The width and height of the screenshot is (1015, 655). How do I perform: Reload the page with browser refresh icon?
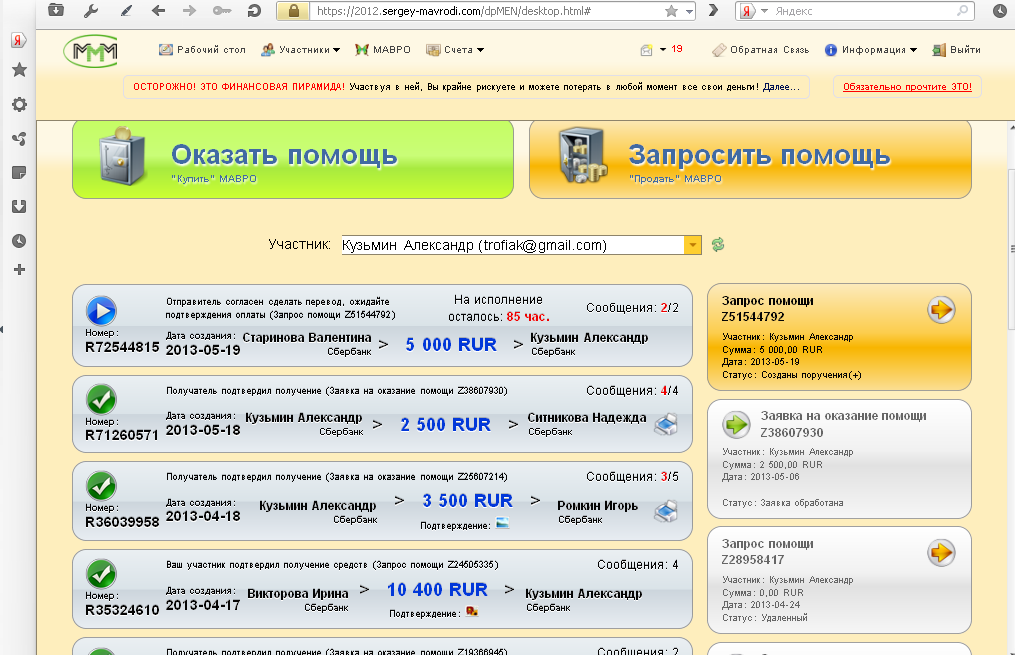[254, 10]
